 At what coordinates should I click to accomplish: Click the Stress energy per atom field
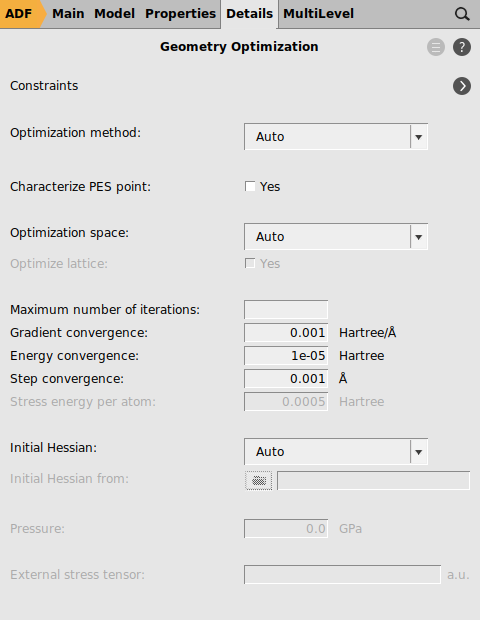286,402
